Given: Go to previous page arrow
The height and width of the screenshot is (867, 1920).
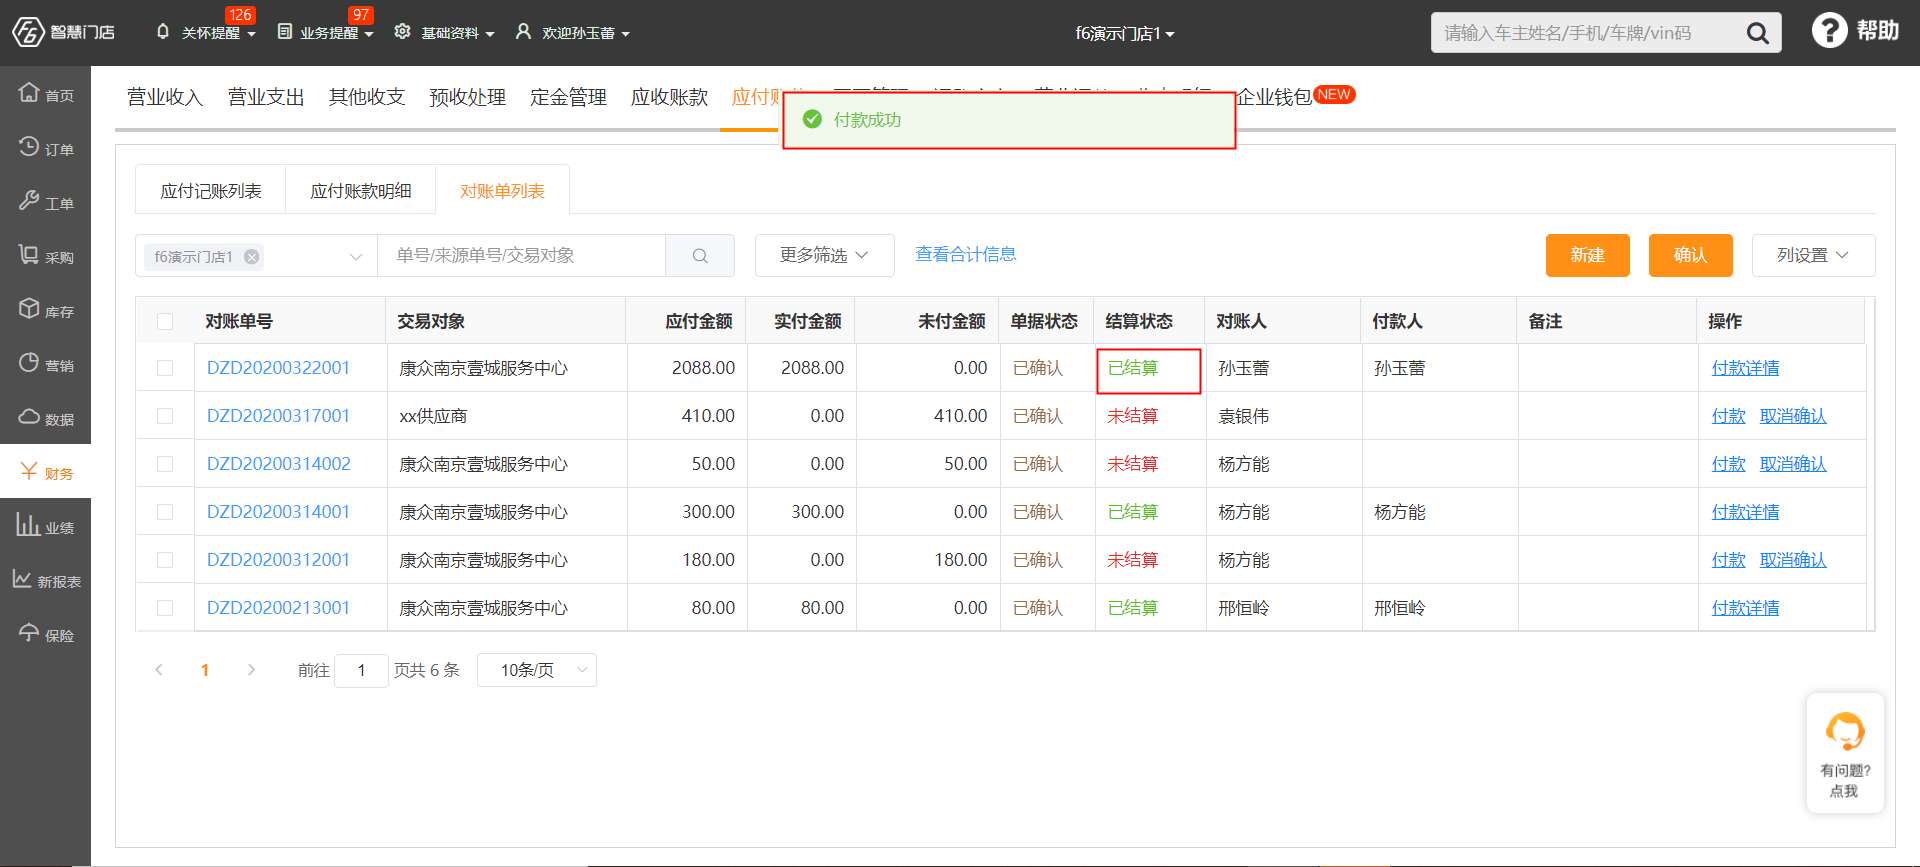Looking at the screenshot, I should click(159, 670).
